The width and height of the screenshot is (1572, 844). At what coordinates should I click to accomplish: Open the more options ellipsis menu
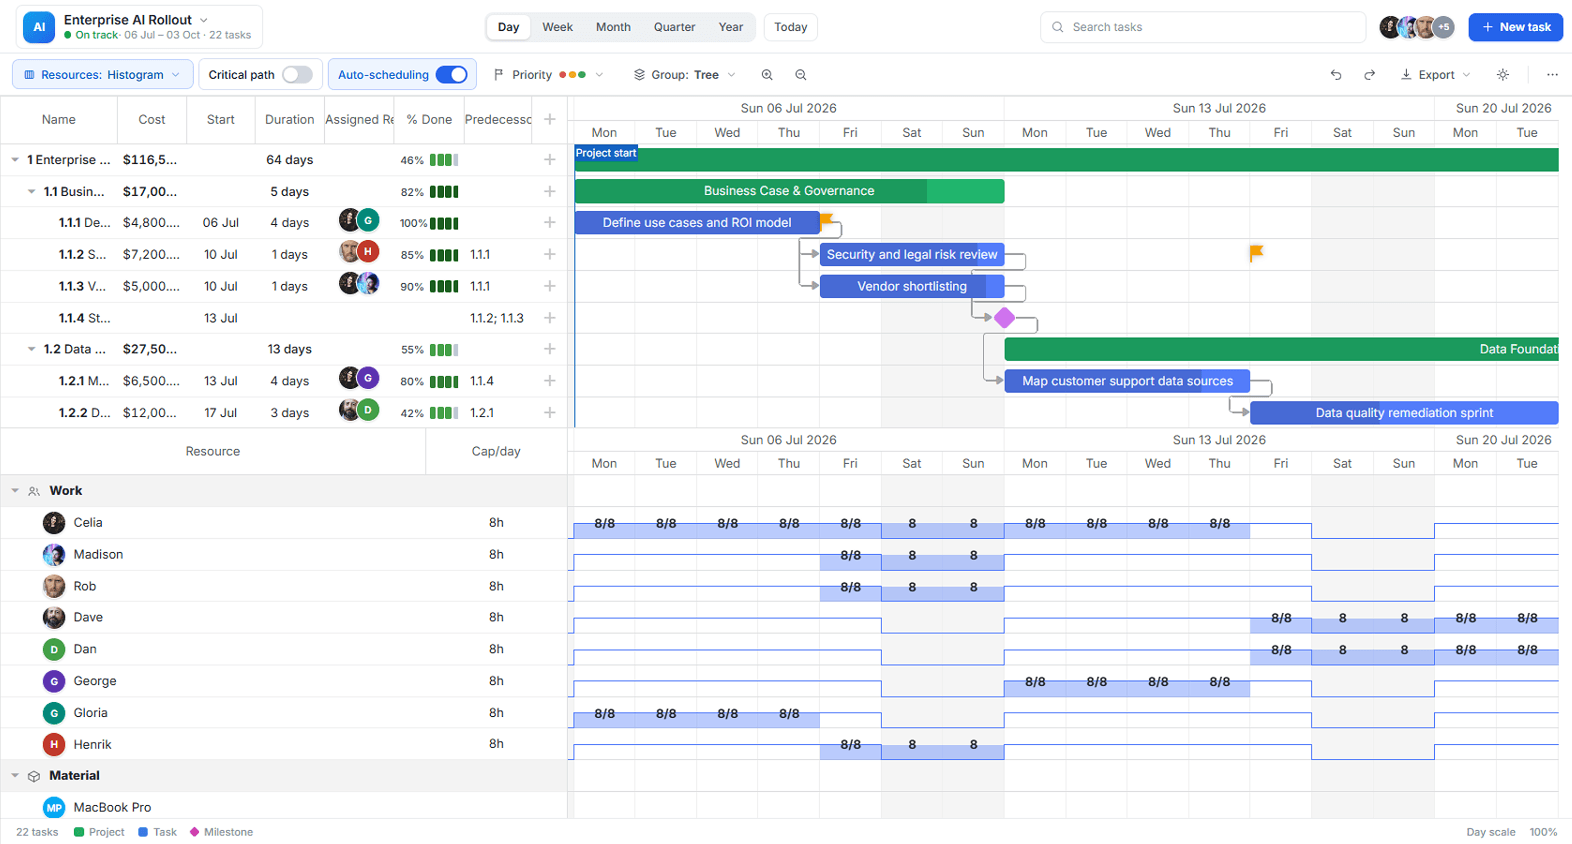1552,75
